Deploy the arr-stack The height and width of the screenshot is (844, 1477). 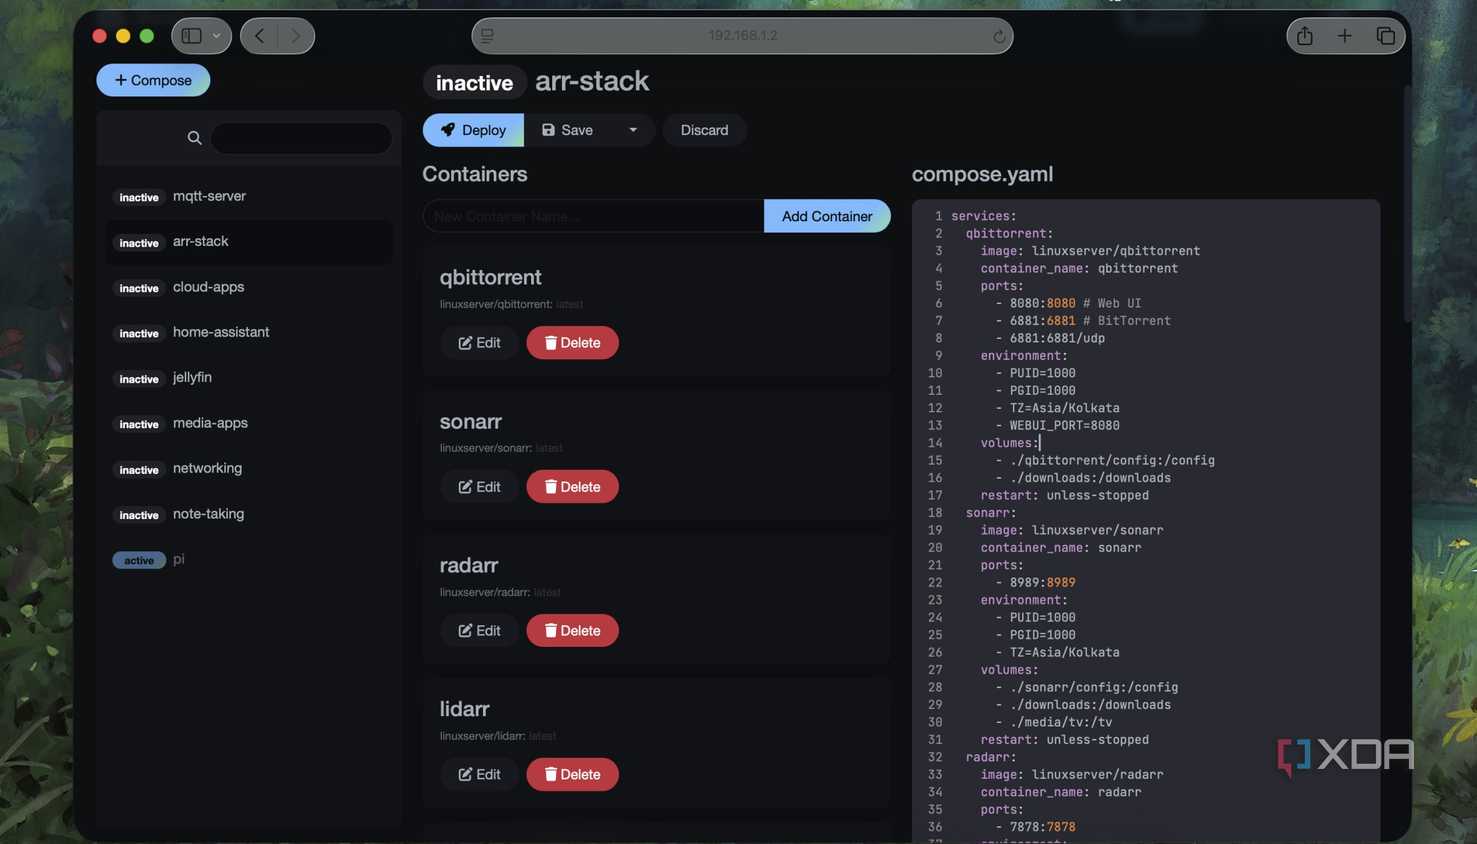click(x=473, y=130)
